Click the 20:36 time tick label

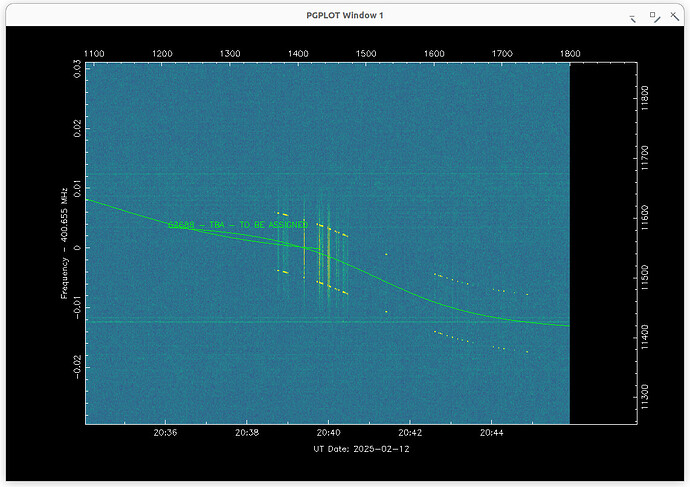click(x=166, y=433)
